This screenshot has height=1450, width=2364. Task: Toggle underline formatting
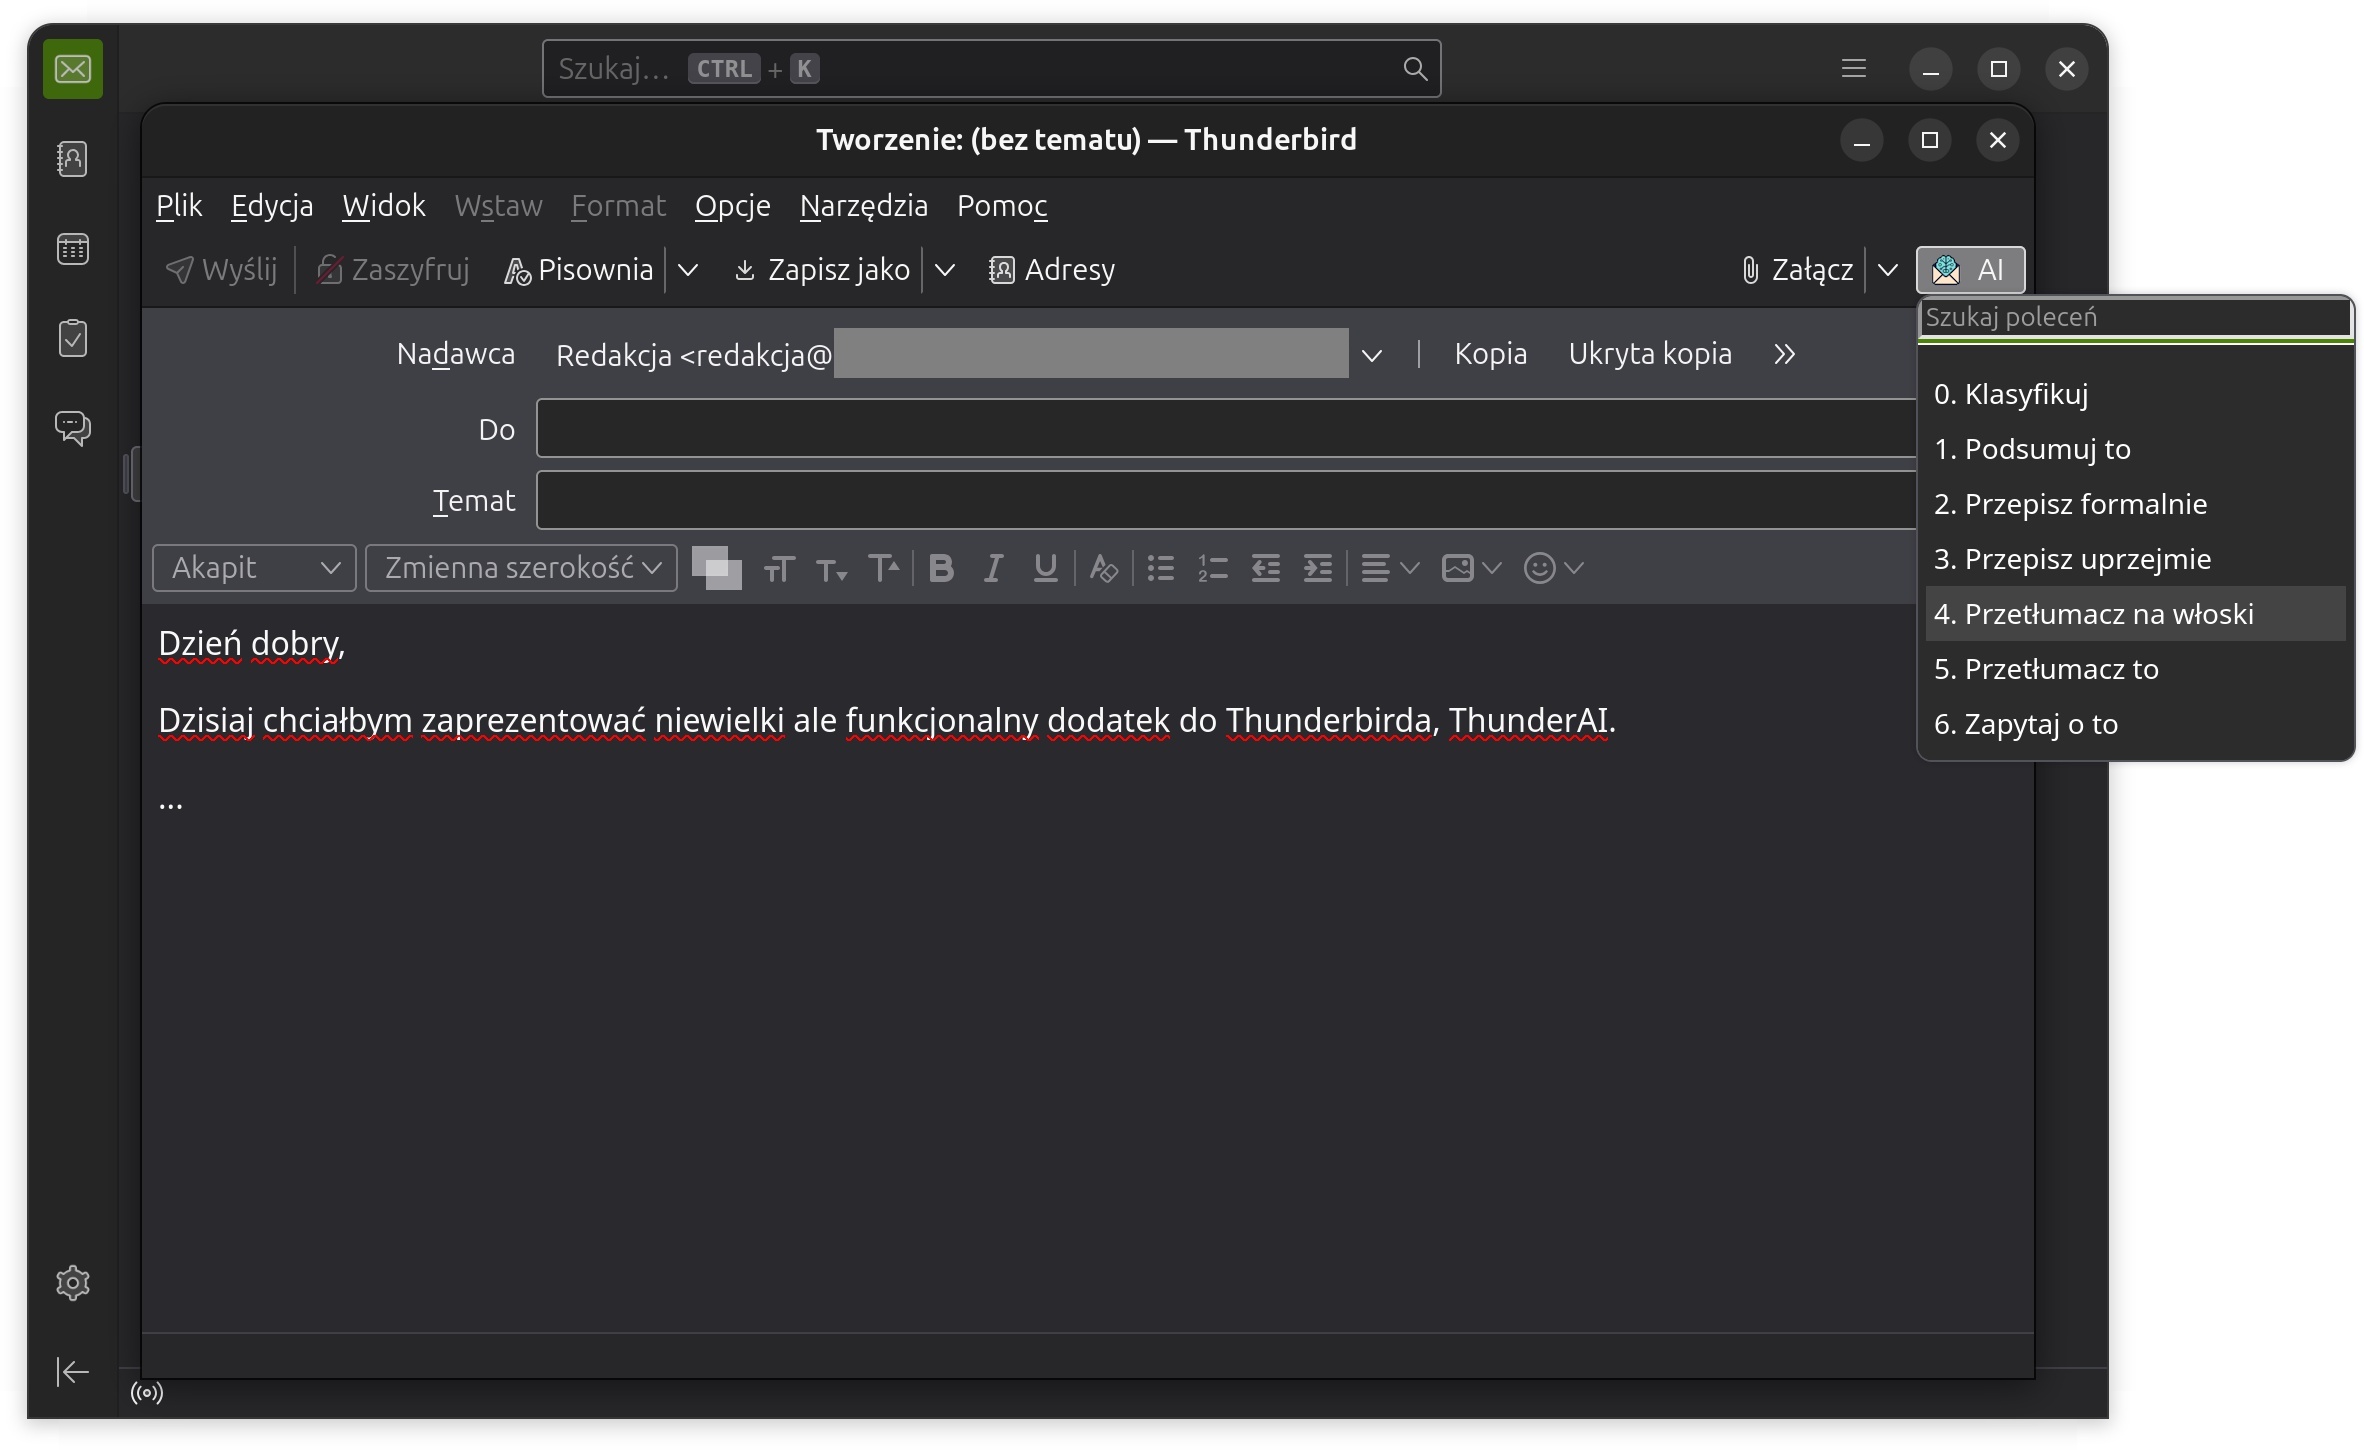click(1046, 569)
